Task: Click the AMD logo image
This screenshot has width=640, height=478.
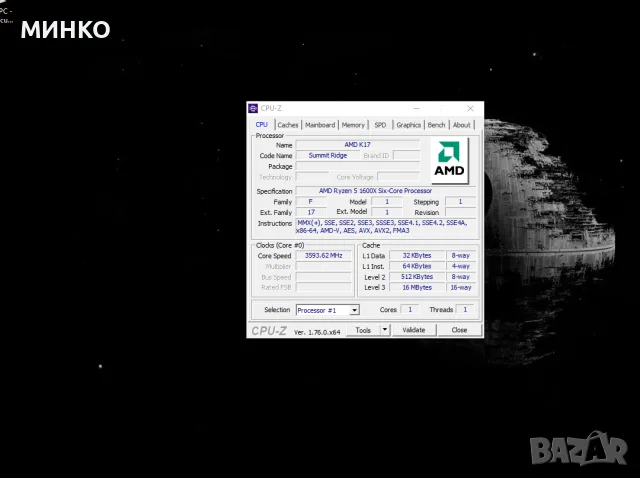Action: click(x=449, y=160)
